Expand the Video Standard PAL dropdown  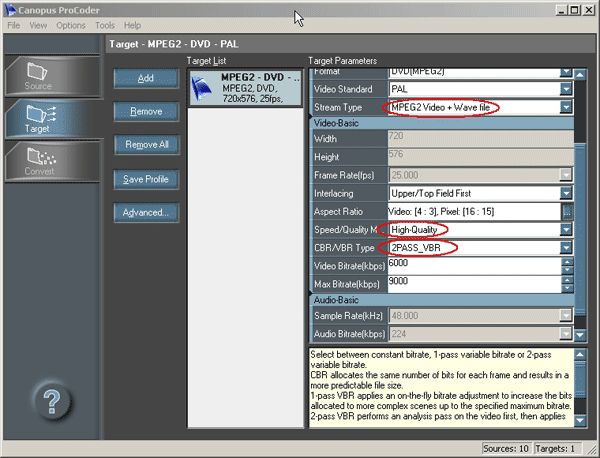pos(566,89)
